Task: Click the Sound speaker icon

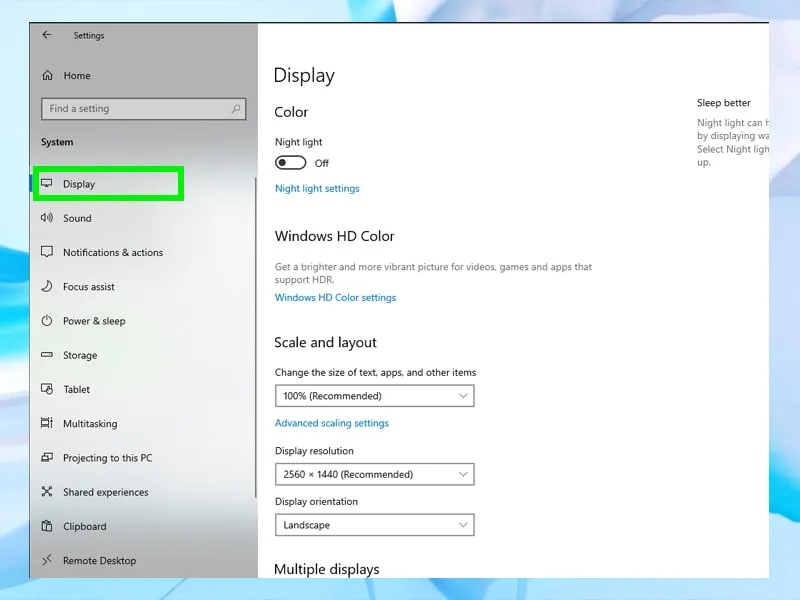Action: click(47, 218)
